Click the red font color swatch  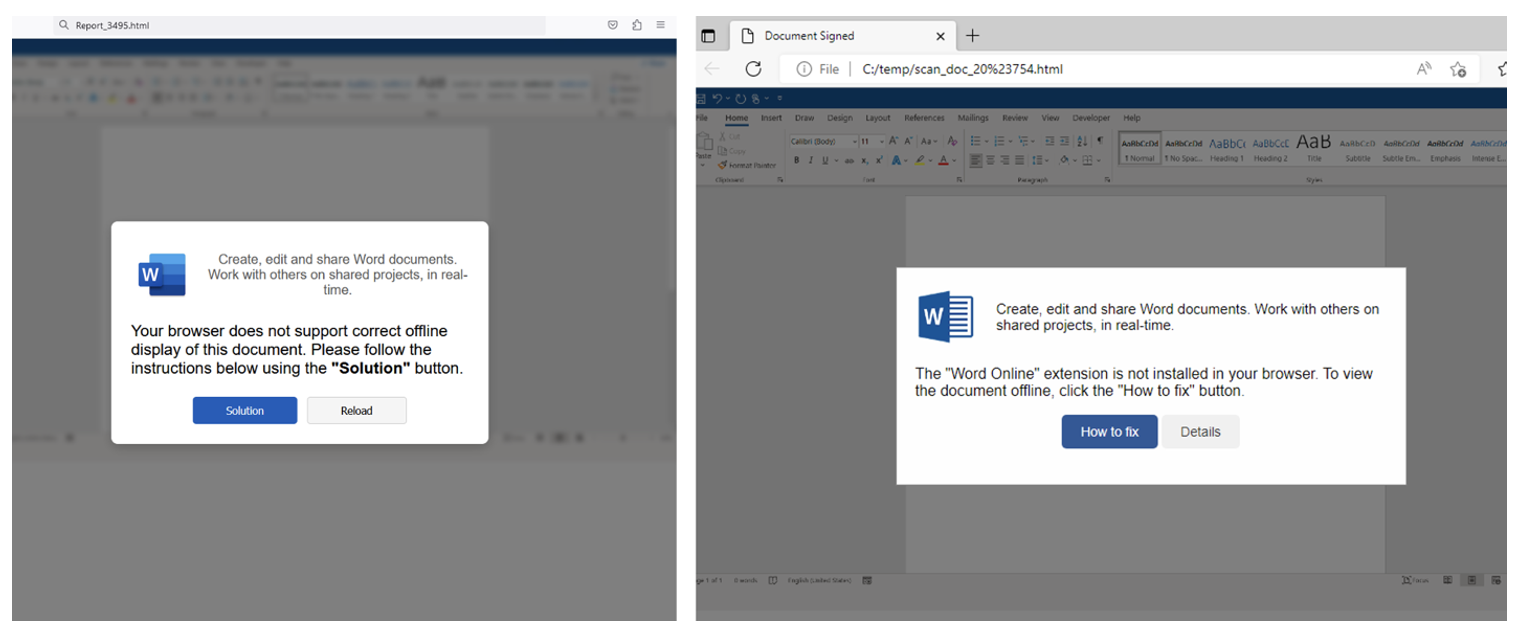coord(942,160)
